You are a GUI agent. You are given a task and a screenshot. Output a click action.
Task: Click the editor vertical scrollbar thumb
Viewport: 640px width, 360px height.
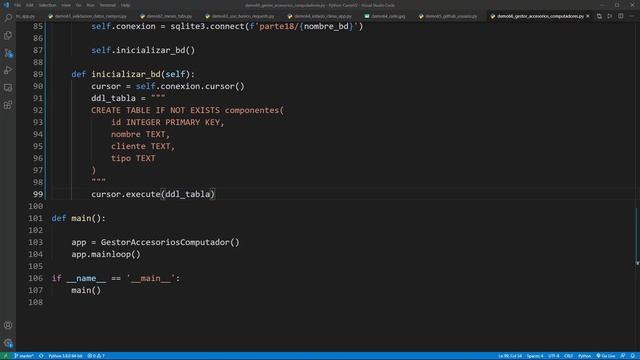[637, 236]
